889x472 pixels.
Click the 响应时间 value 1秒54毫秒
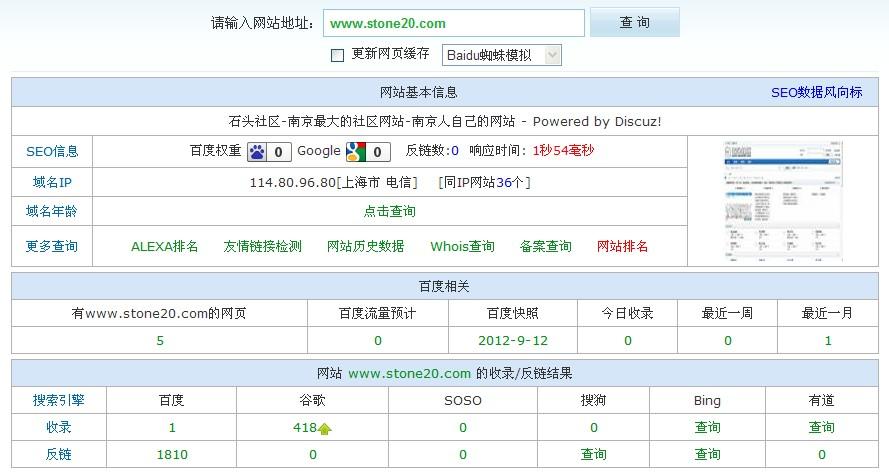(x=563, y=151)
